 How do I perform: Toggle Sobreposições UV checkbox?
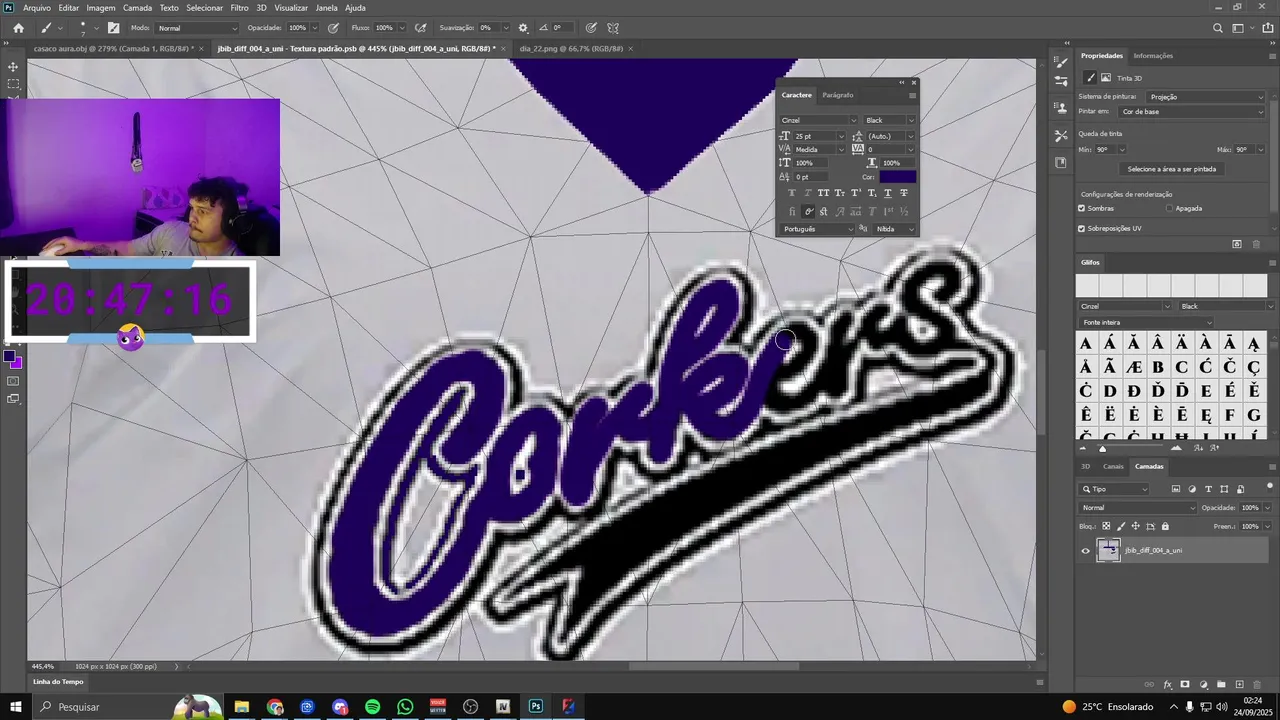tap(1082, 228)
